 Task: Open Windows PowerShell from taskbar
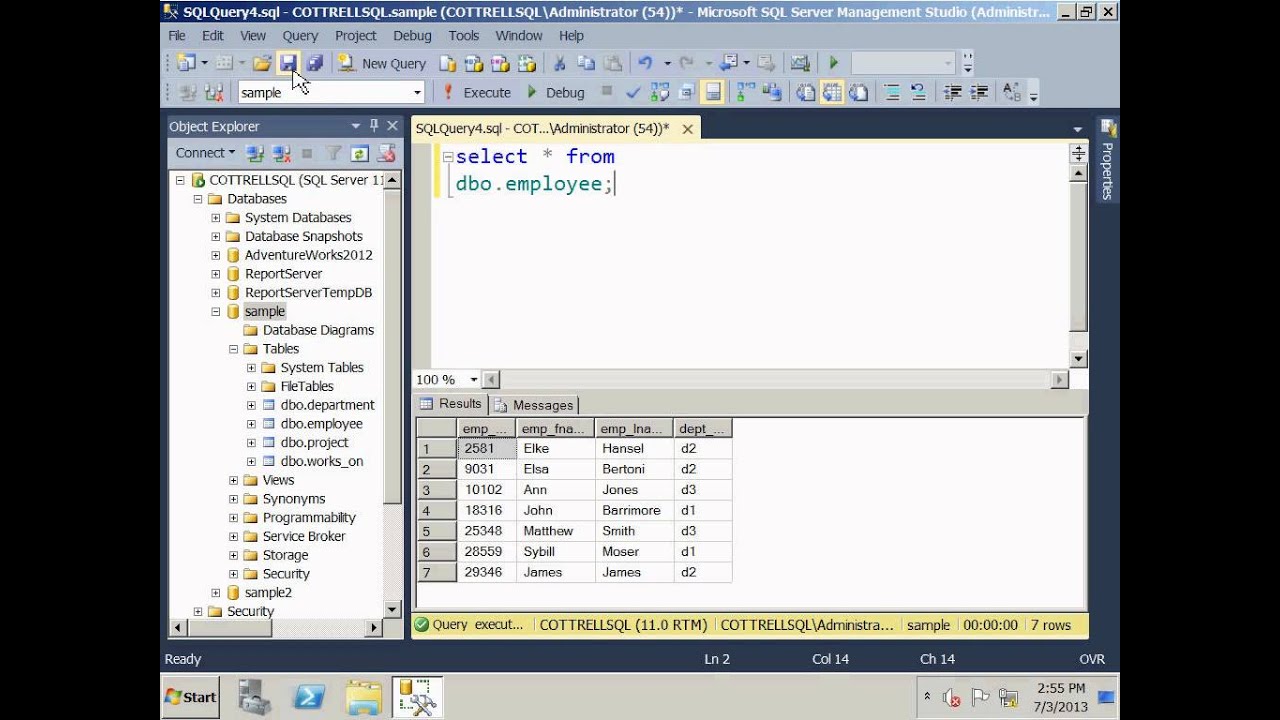pyautogui.click(x=308, y=697)
